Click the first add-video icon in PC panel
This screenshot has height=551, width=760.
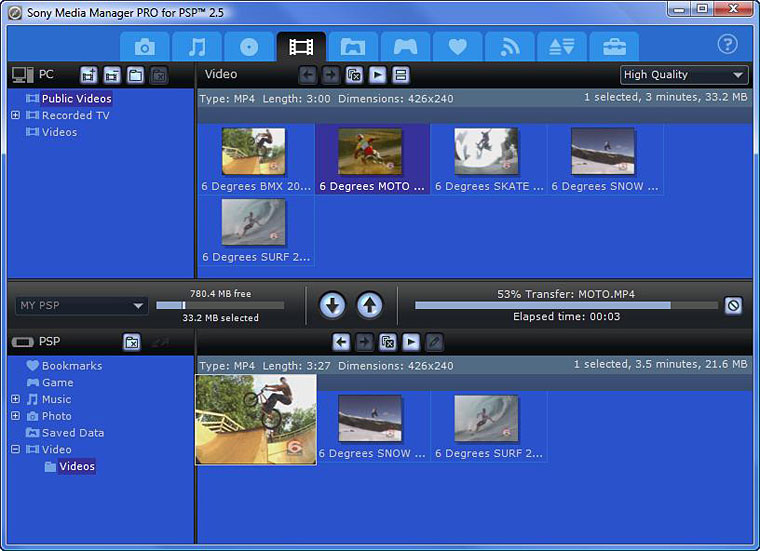point(89,75)
